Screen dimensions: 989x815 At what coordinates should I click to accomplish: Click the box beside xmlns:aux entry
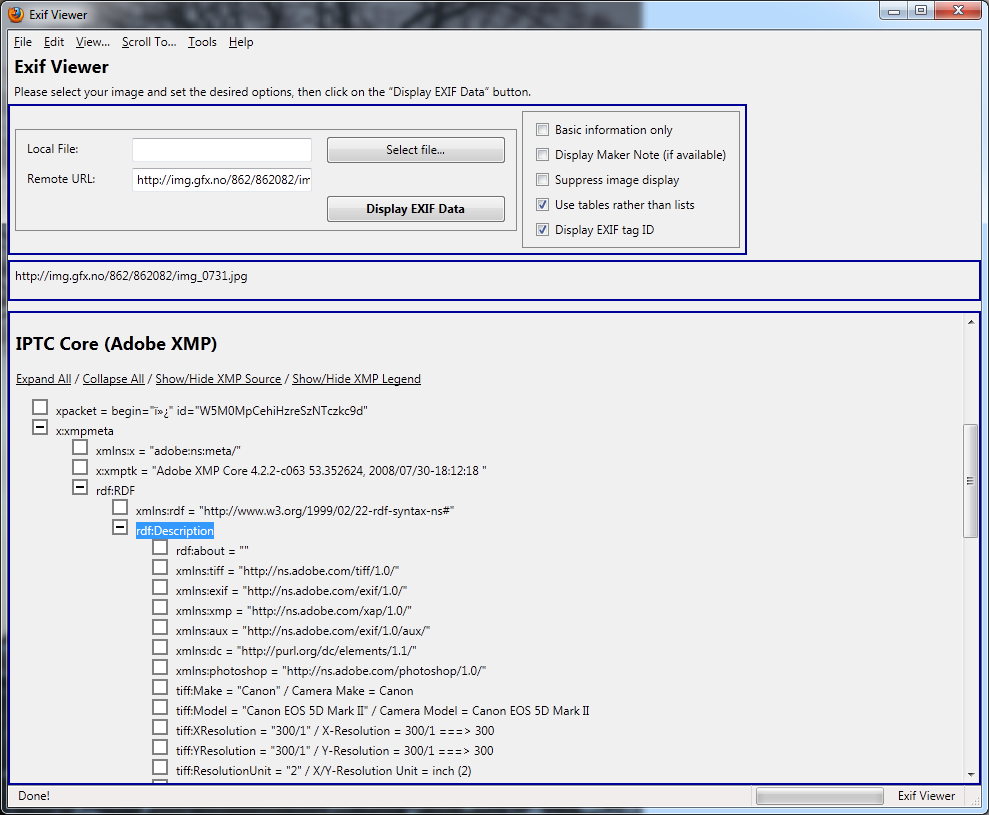(x=160, y=628)
